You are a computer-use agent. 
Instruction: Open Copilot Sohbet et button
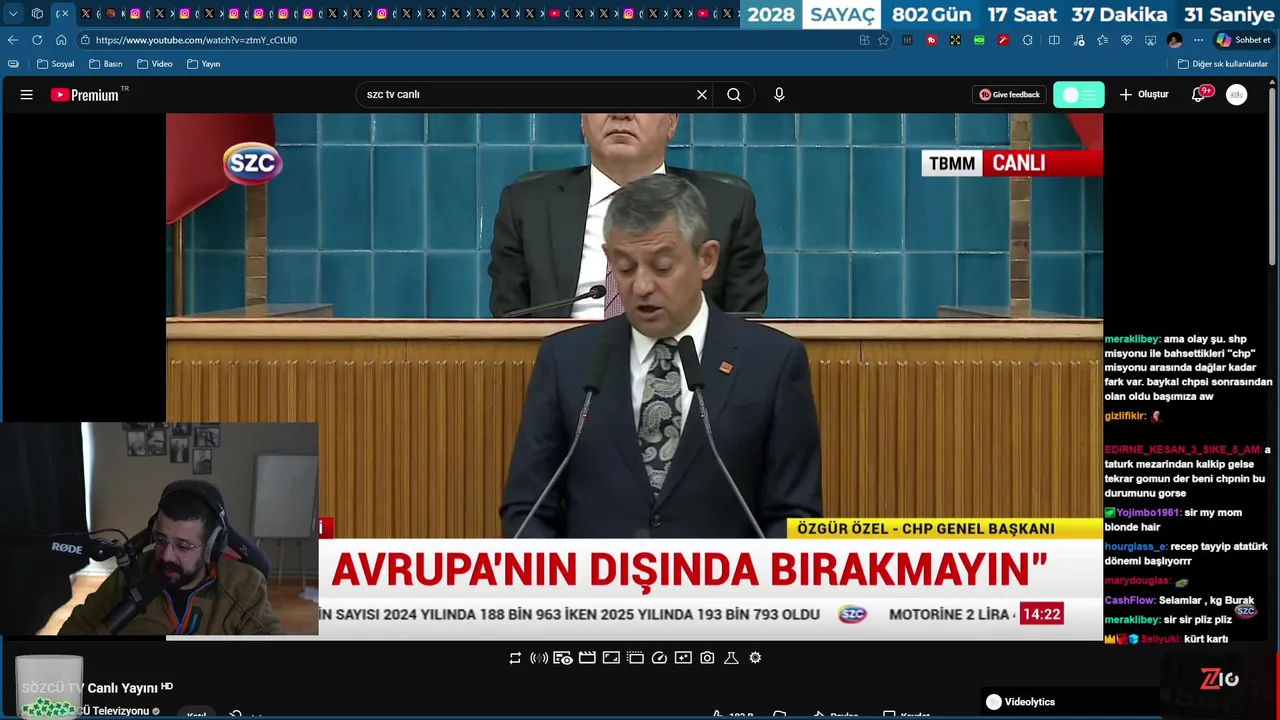click(1243, 40)
